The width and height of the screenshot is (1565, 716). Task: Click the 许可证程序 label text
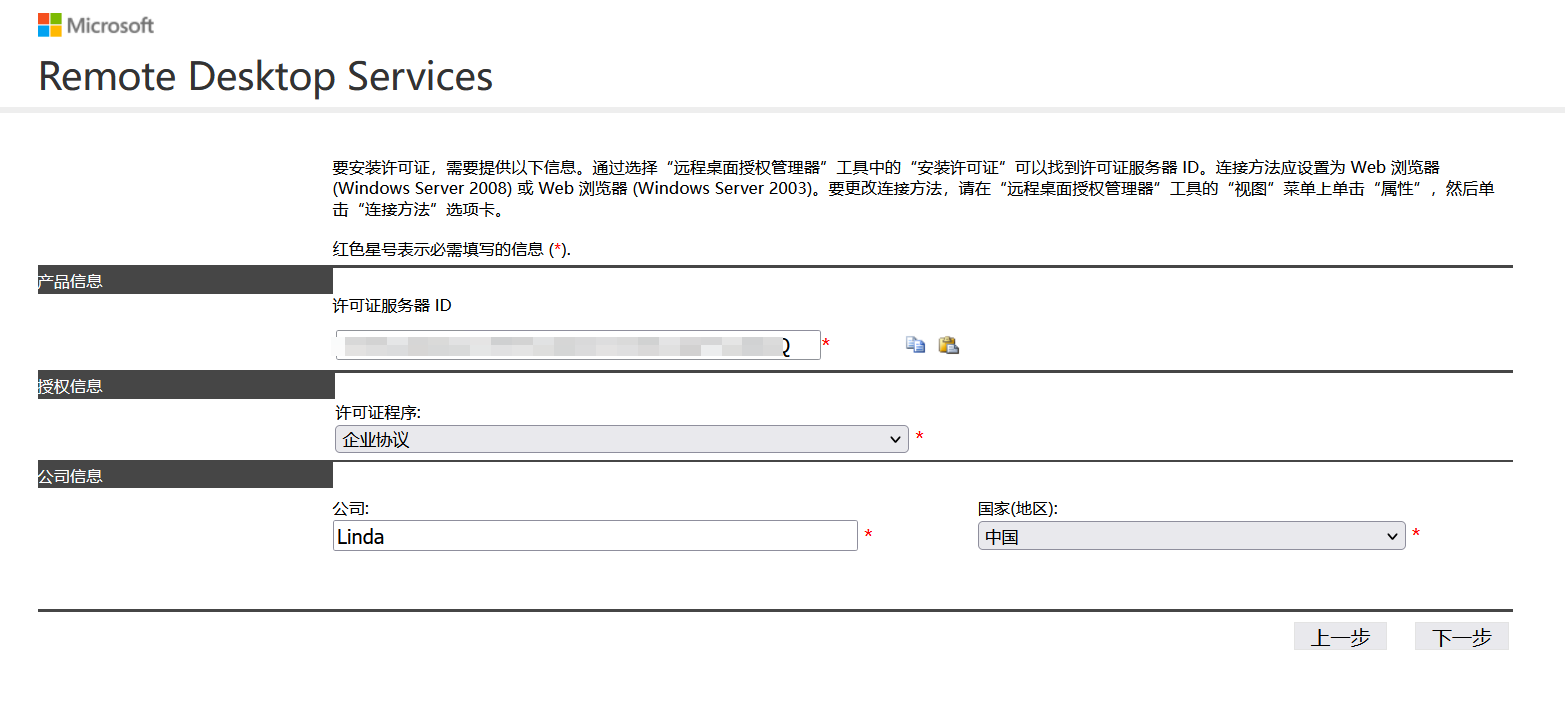coord(377,412)
